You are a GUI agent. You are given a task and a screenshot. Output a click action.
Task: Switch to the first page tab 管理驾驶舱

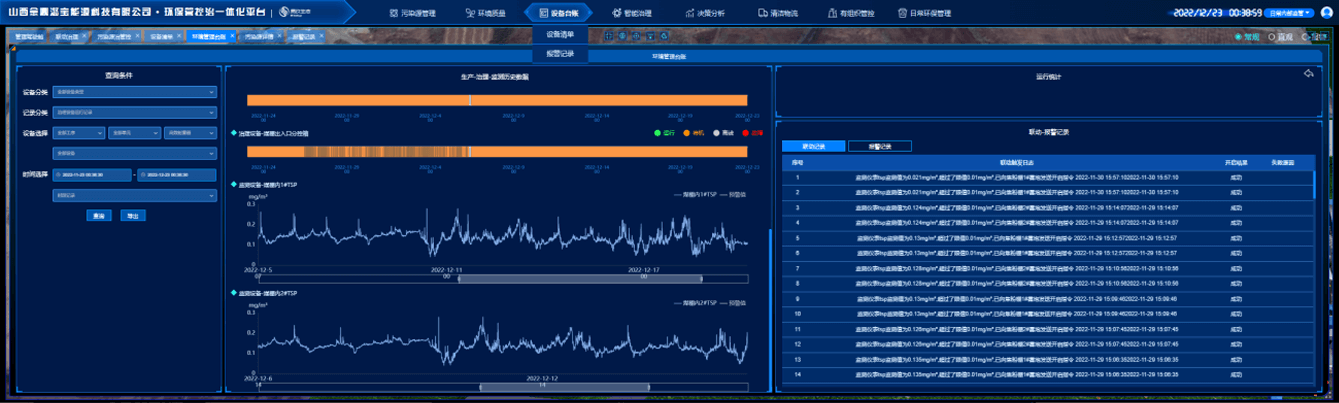29,36
